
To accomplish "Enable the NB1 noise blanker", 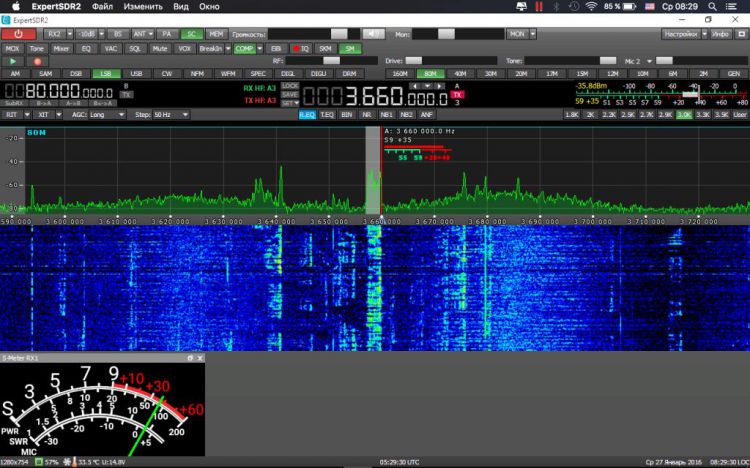I will [386, 115].
